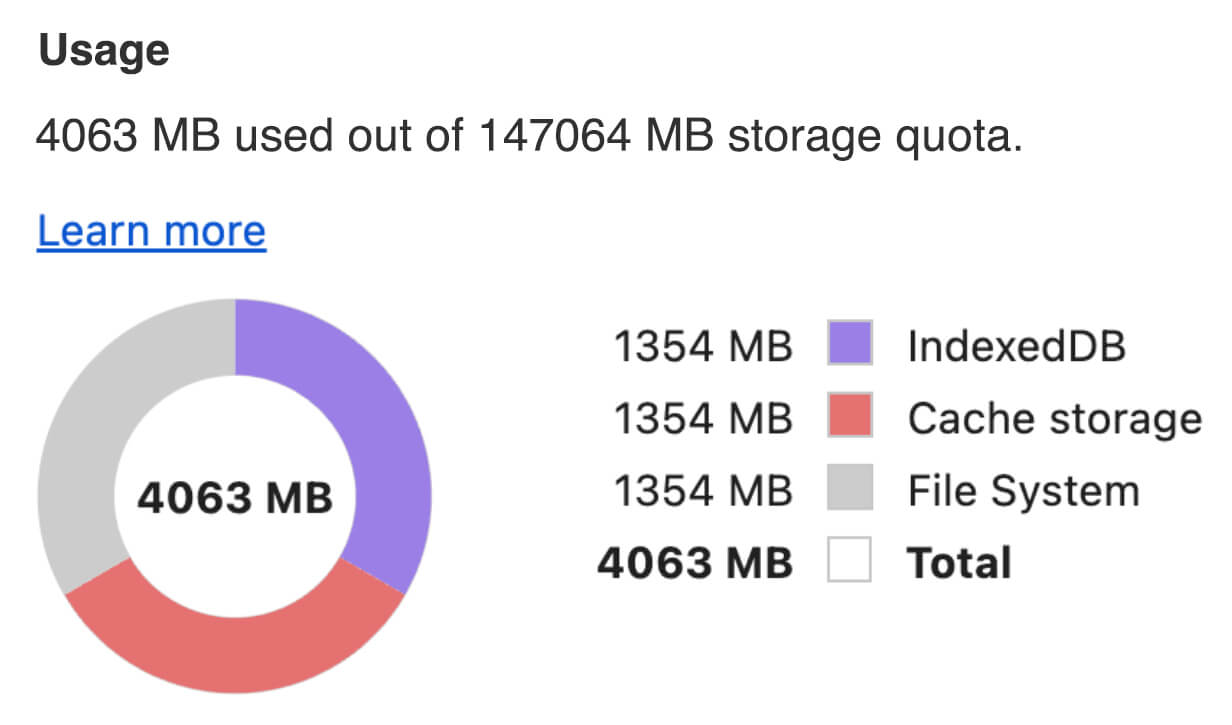Click the purple IndexedDB color swatch

[x=850, y=345]
